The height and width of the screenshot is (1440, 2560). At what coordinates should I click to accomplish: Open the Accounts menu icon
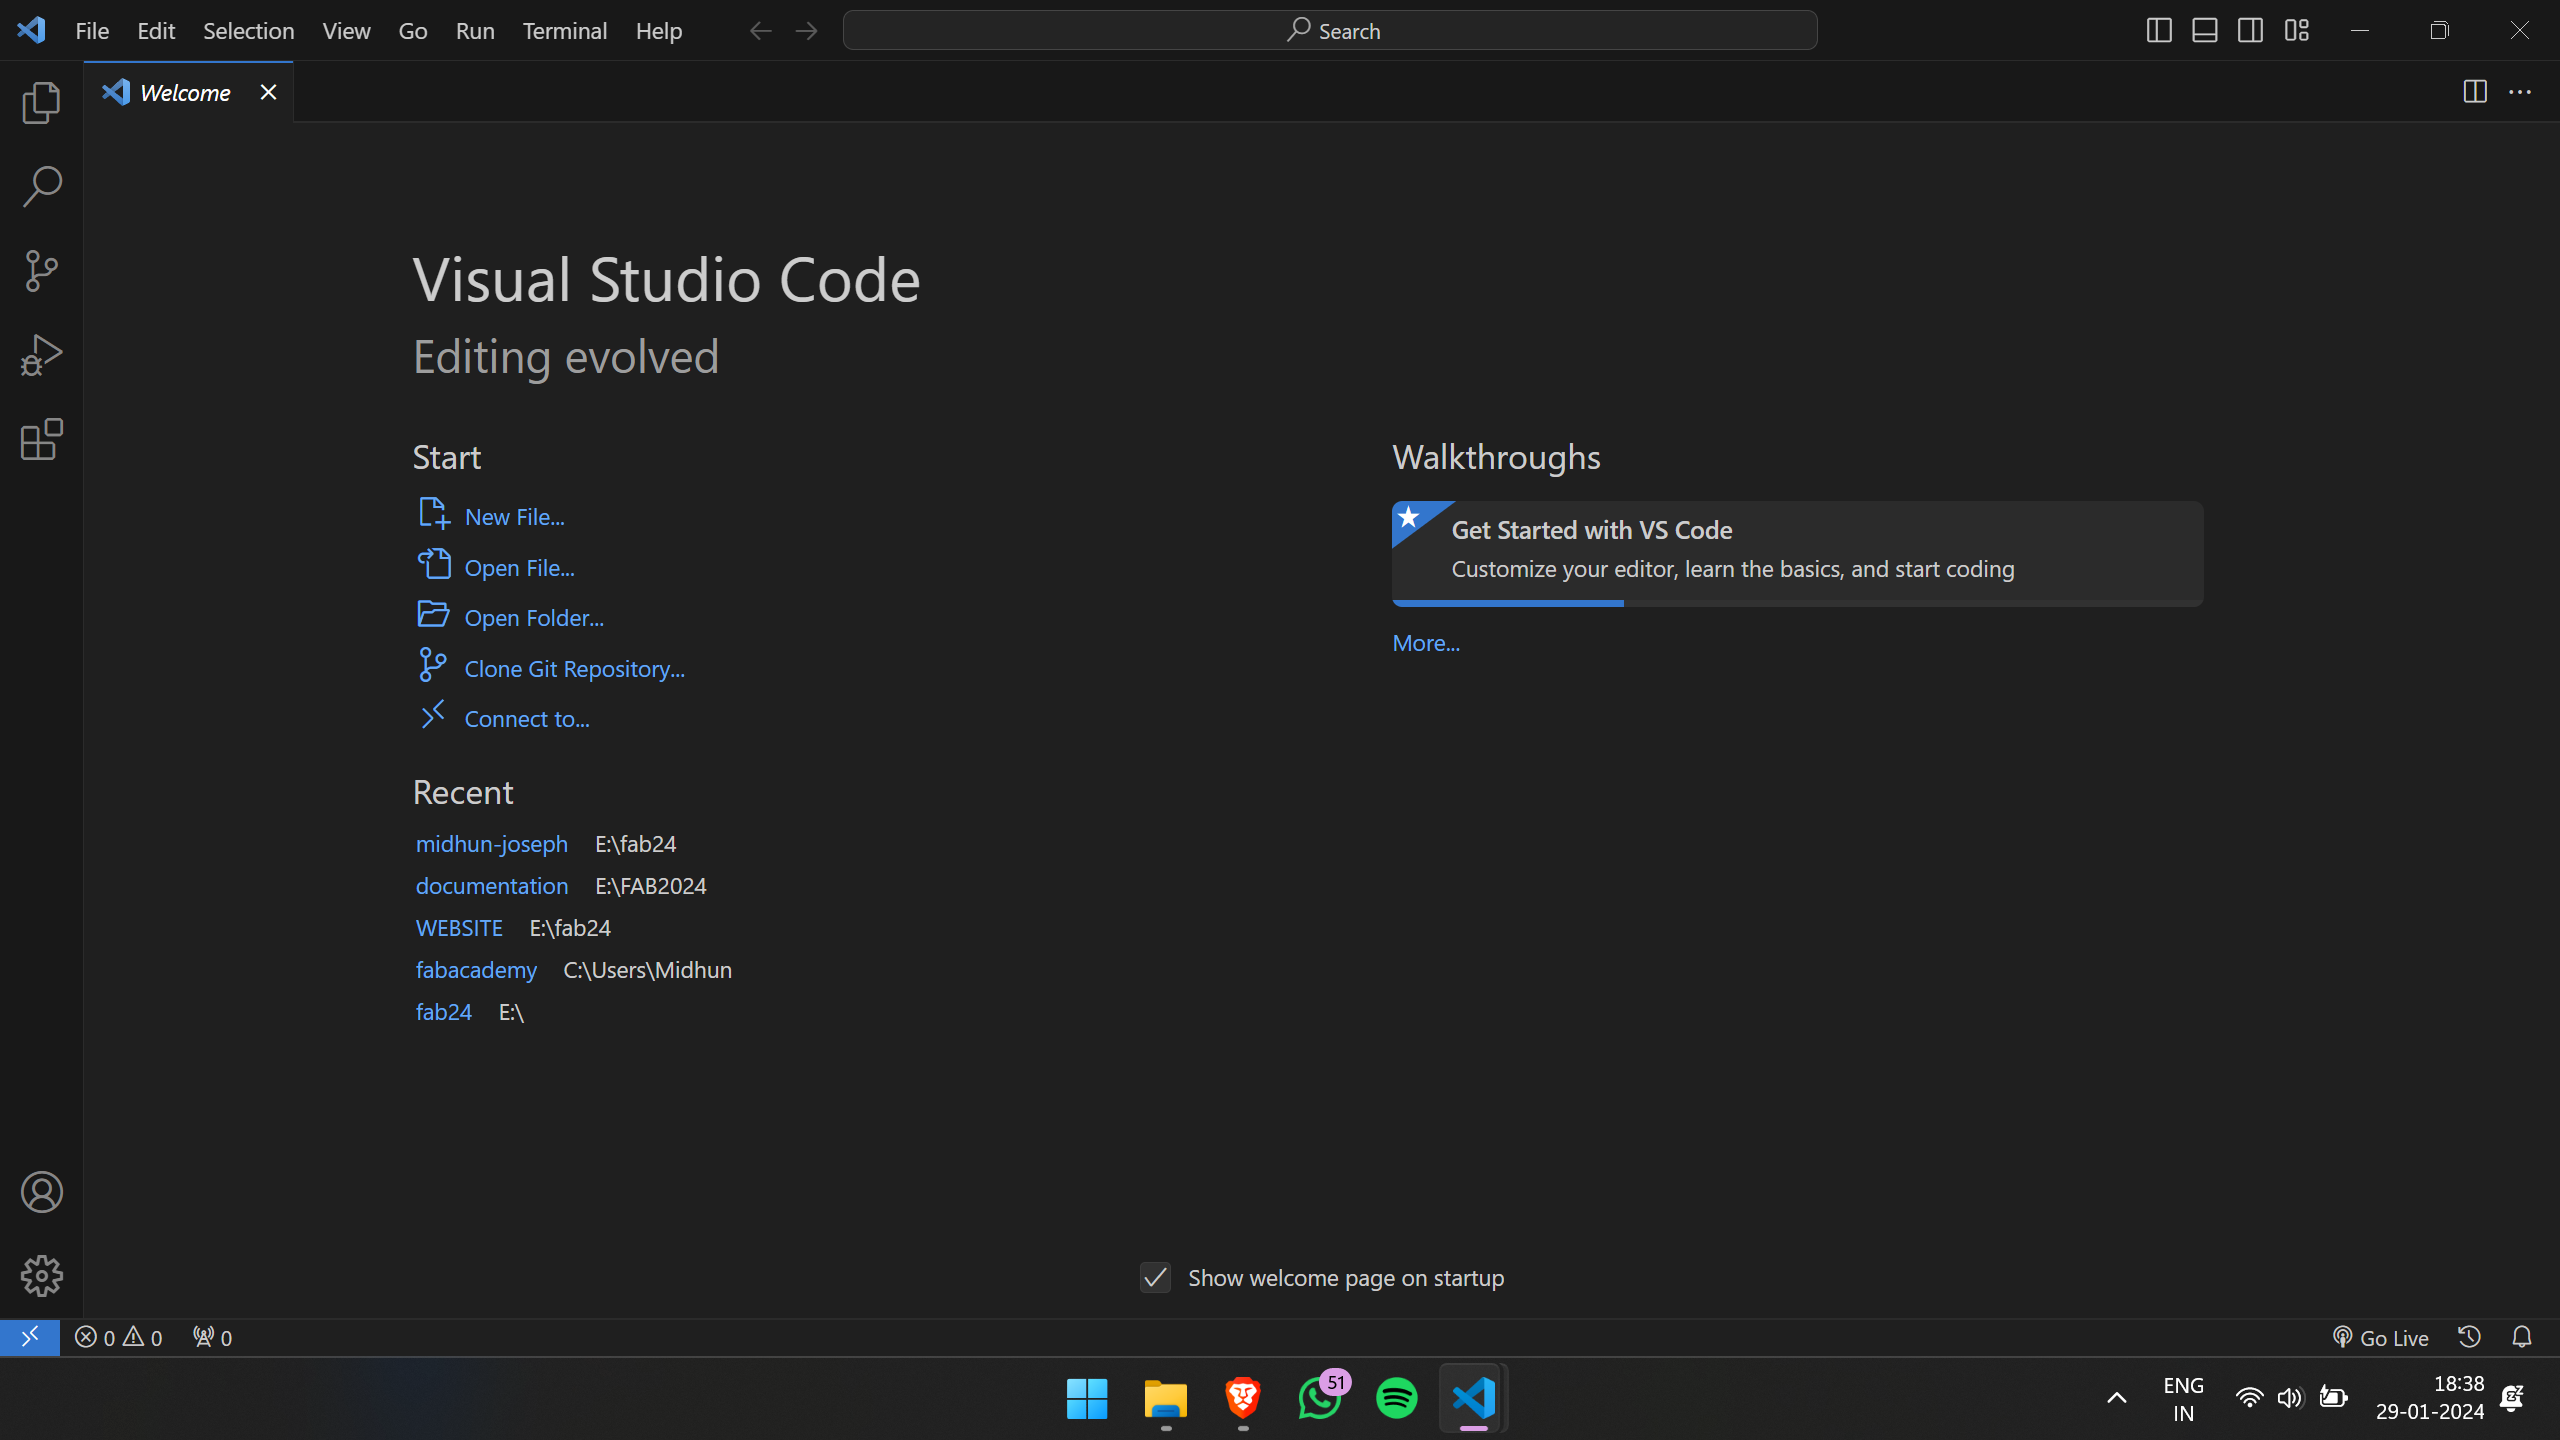pos(41,1192)
